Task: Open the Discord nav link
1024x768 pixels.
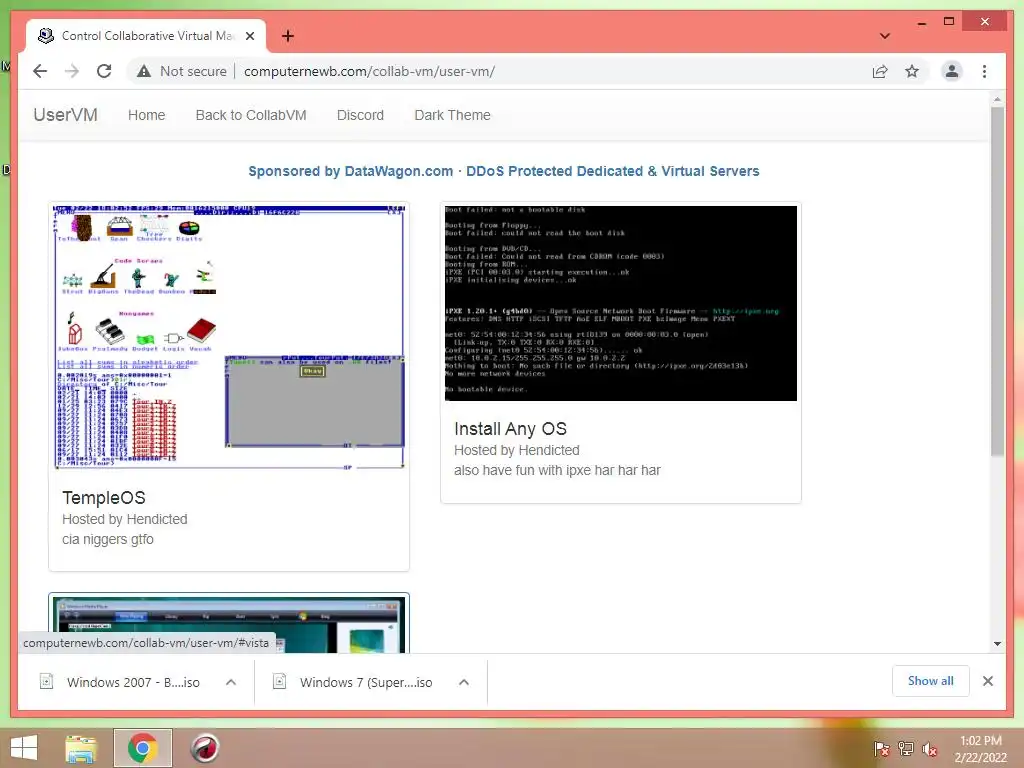Action: tap(360, 115)
